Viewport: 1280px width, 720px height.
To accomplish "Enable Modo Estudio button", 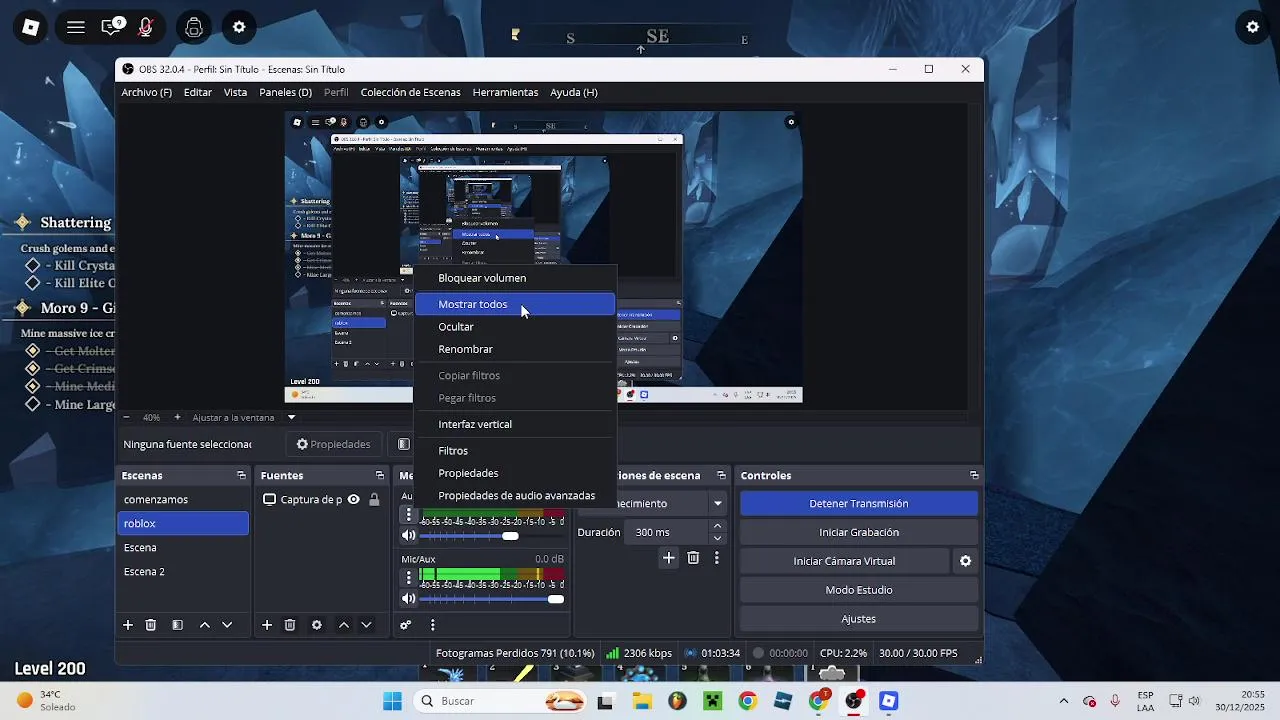I will (859, 590).
